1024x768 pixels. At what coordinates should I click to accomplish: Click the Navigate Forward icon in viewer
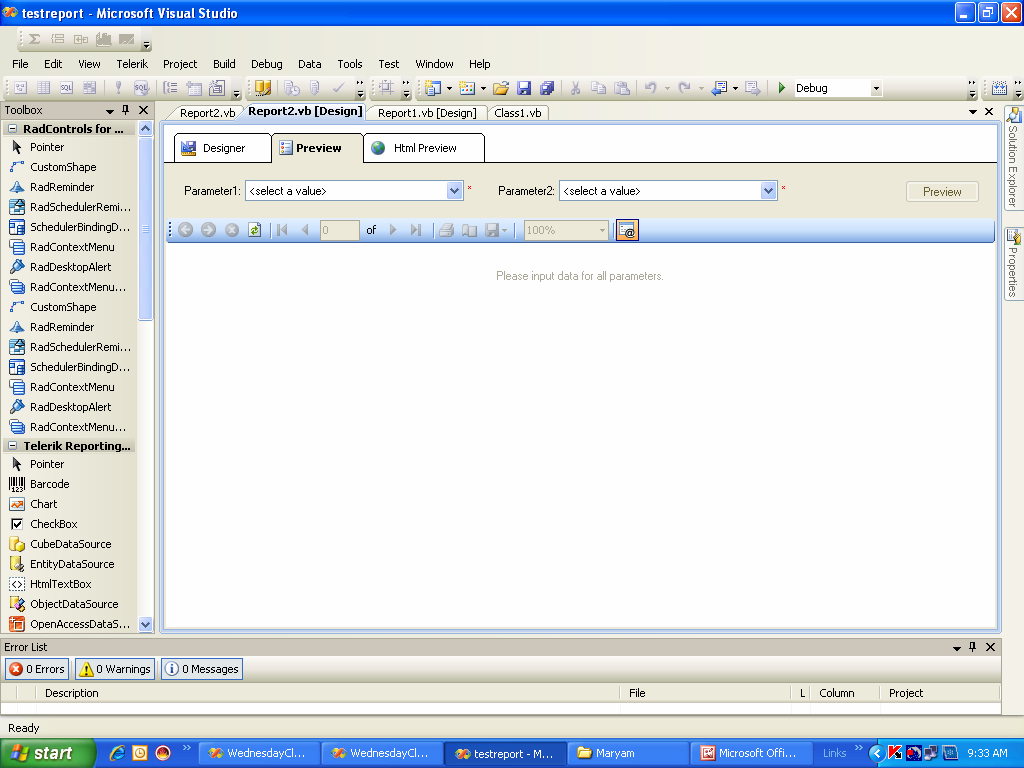point(208,230)
